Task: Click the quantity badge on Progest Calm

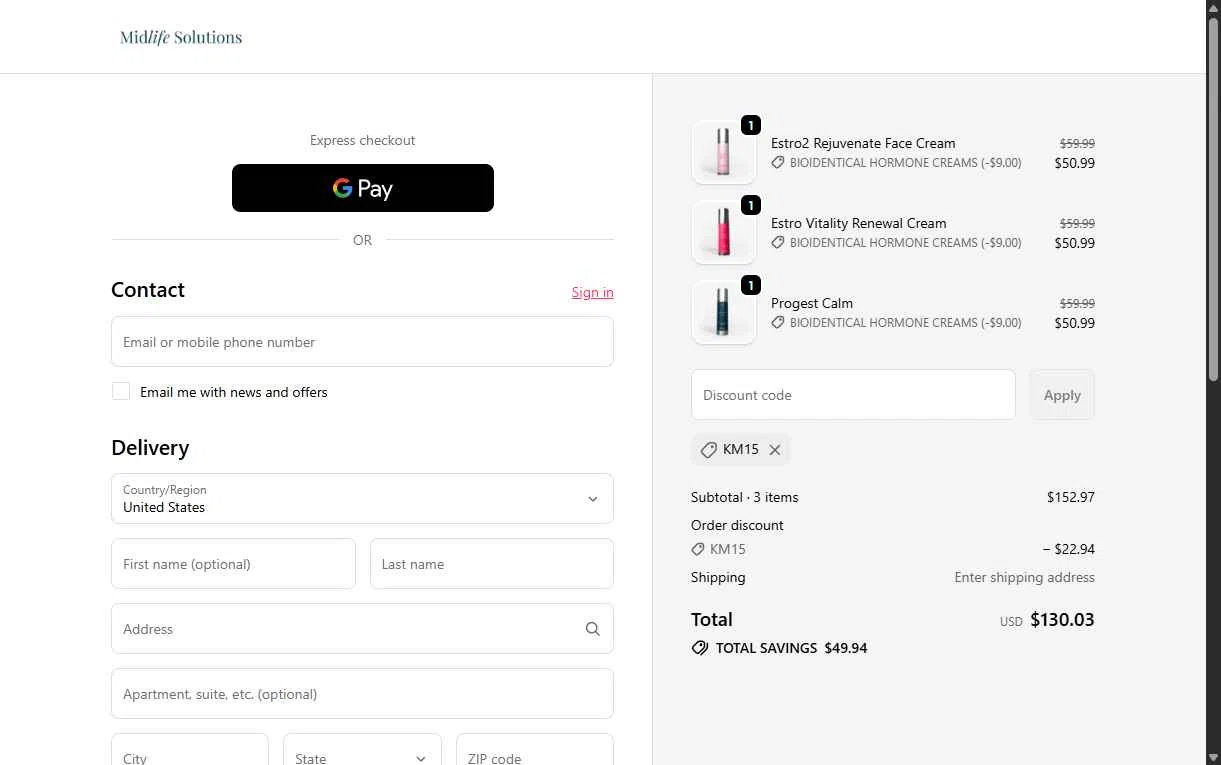Action: [751, 285]
